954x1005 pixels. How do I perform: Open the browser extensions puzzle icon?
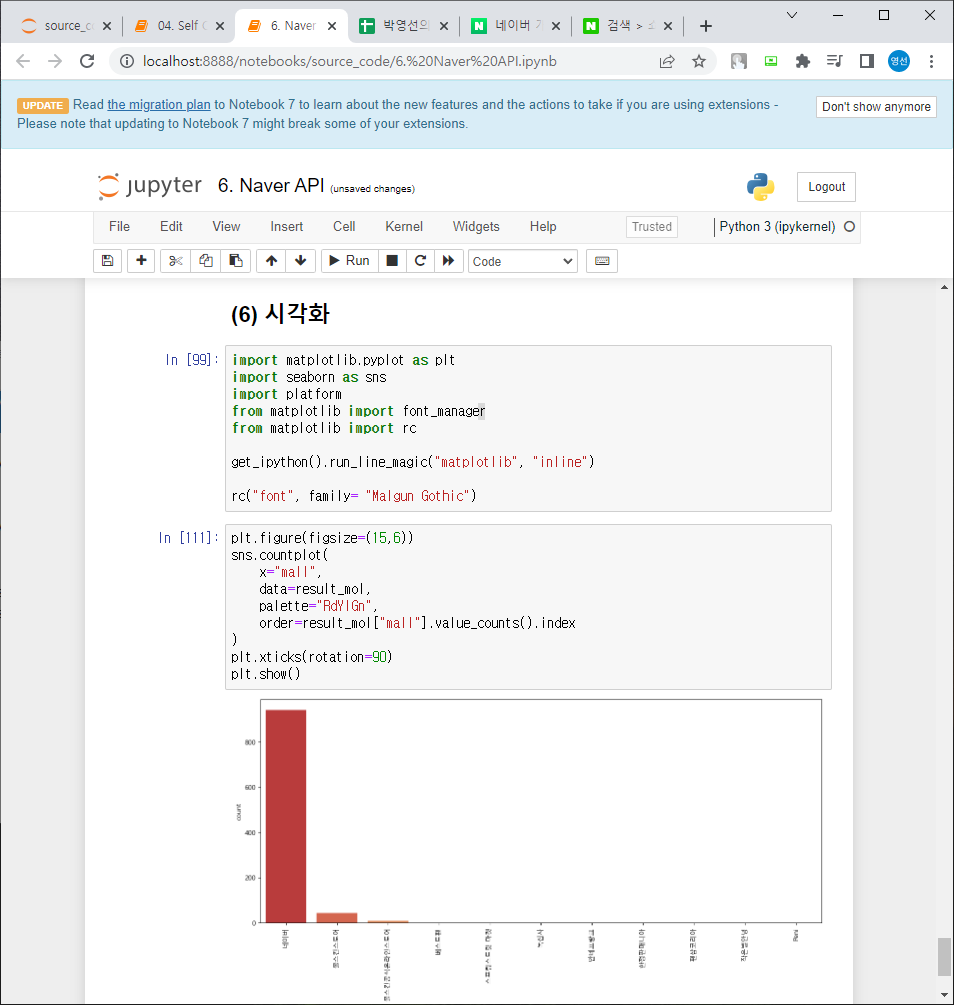802,61
